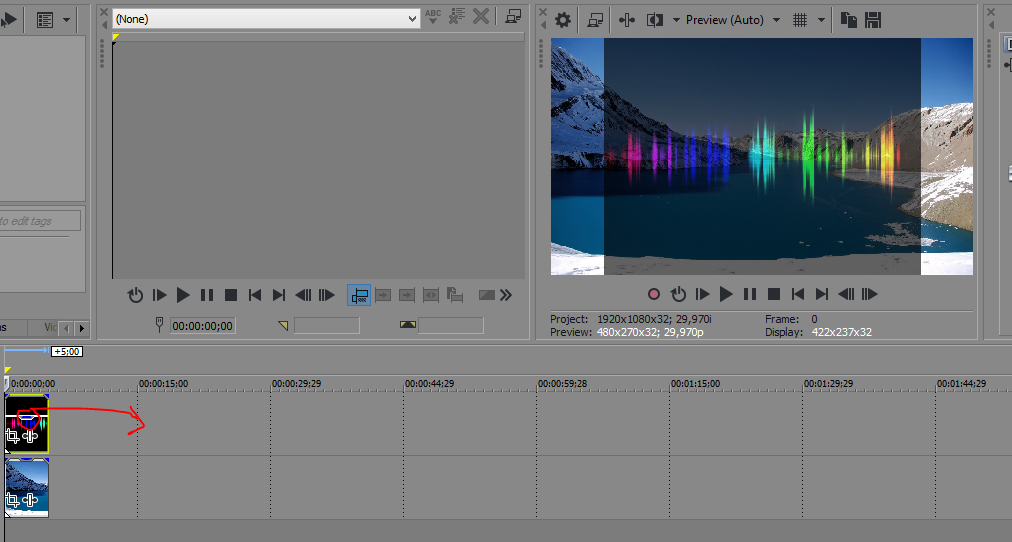Click add to timeline up to cursor icon

[407, 296]
